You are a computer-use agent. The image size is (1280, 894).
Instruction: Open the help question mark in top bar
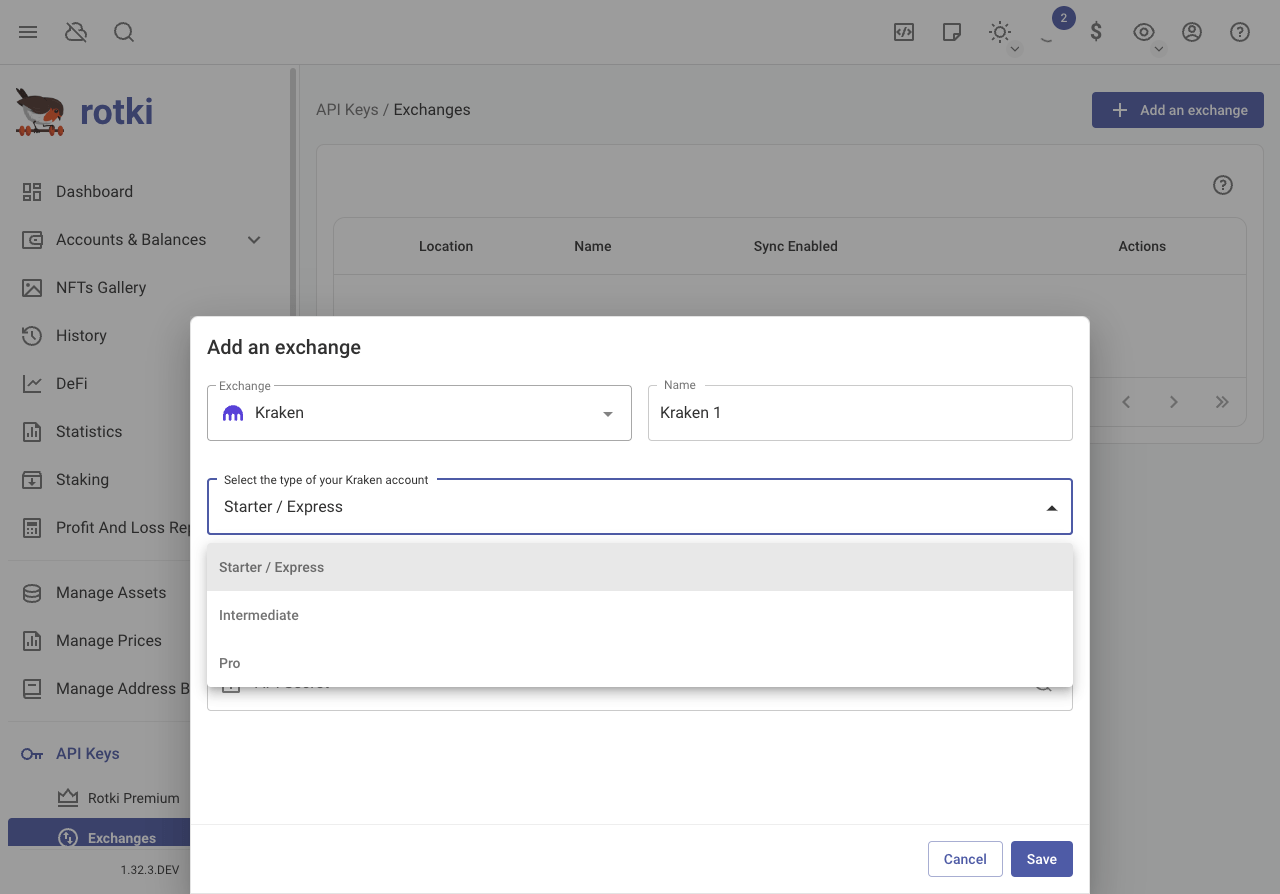[1240, 32]
